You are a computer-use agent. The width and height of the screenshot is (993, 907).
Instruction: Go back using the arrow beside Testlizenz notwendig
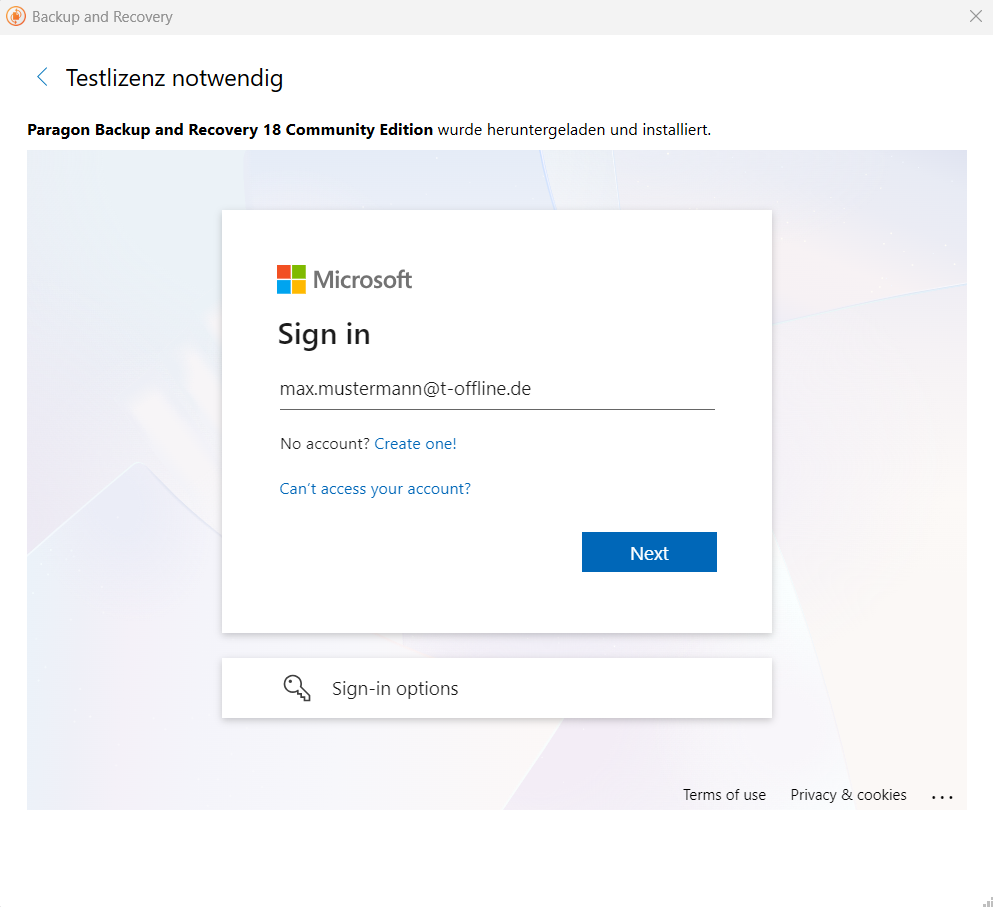[x=42, y=77]
